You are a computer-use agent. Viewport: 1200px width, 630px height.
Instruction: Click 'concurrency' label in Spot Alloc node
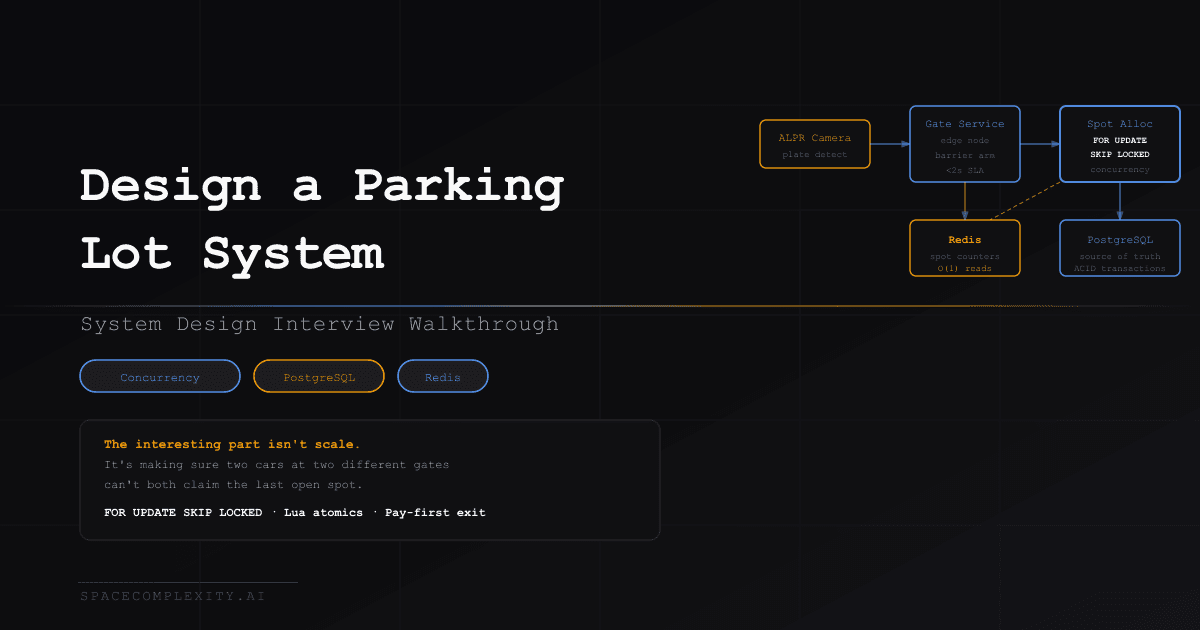click(1120, 169)
